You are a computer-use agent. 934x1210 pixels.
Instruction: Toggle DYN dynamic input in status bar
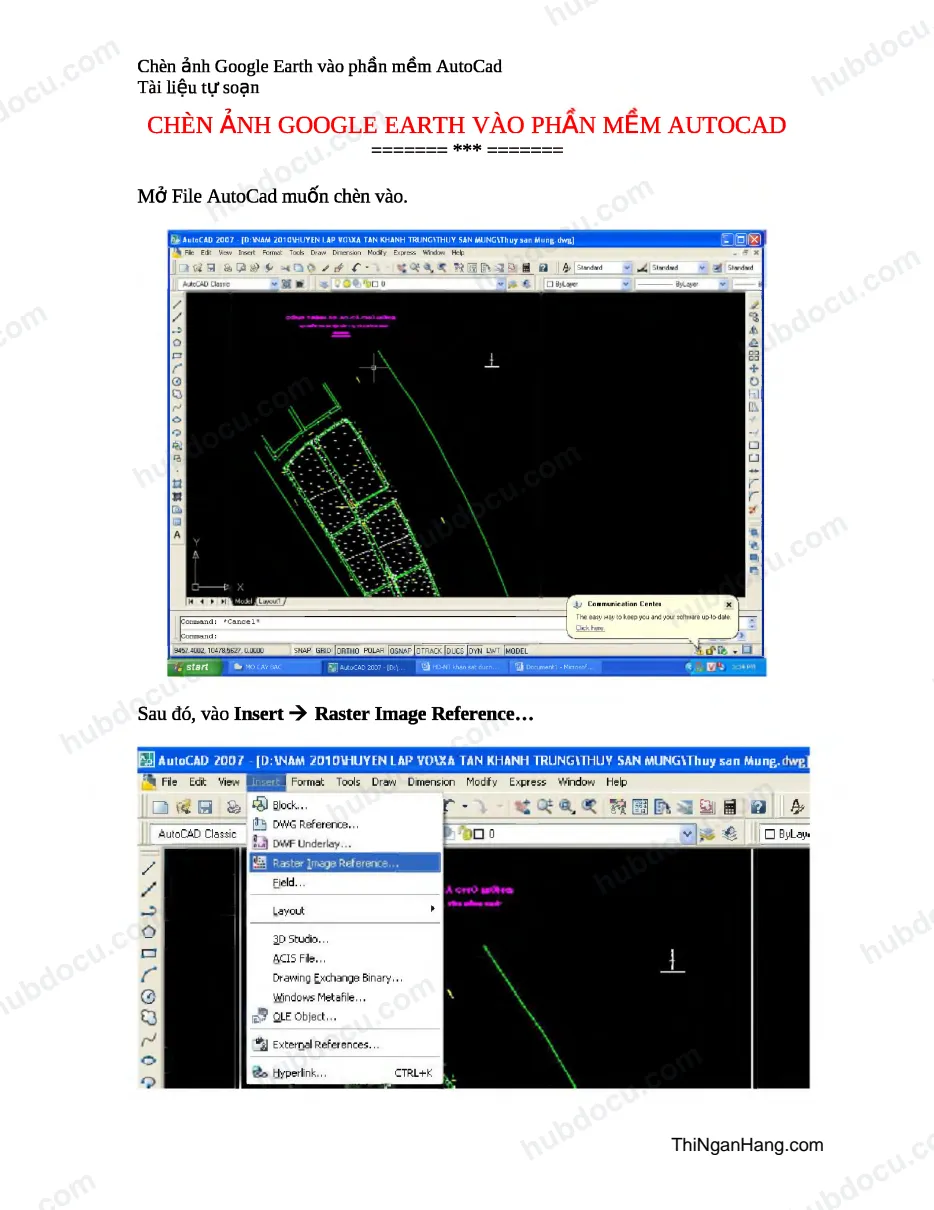tap(475, 651)
